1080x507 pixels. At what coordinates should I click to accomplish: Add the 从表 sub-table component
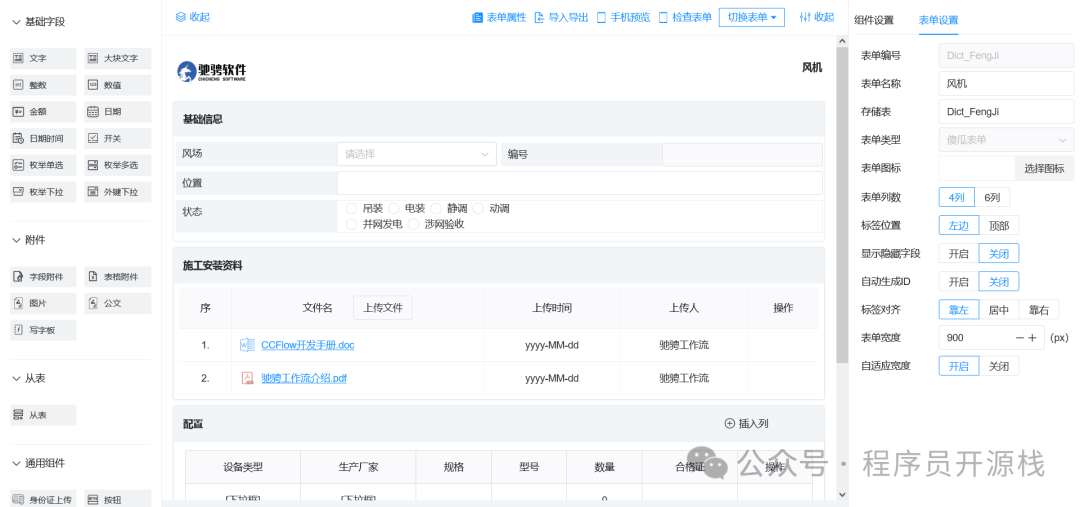click(x=43, y=415)
